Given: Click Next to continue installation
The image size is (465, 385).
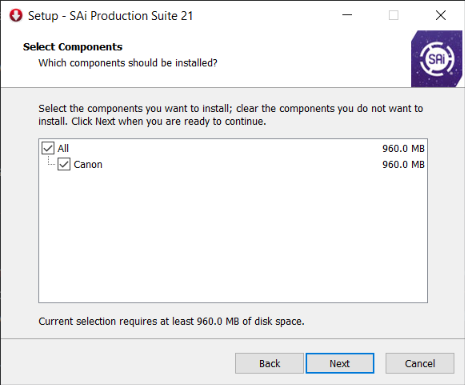Looking at the screenshot, I should click(x=340, y=363).
